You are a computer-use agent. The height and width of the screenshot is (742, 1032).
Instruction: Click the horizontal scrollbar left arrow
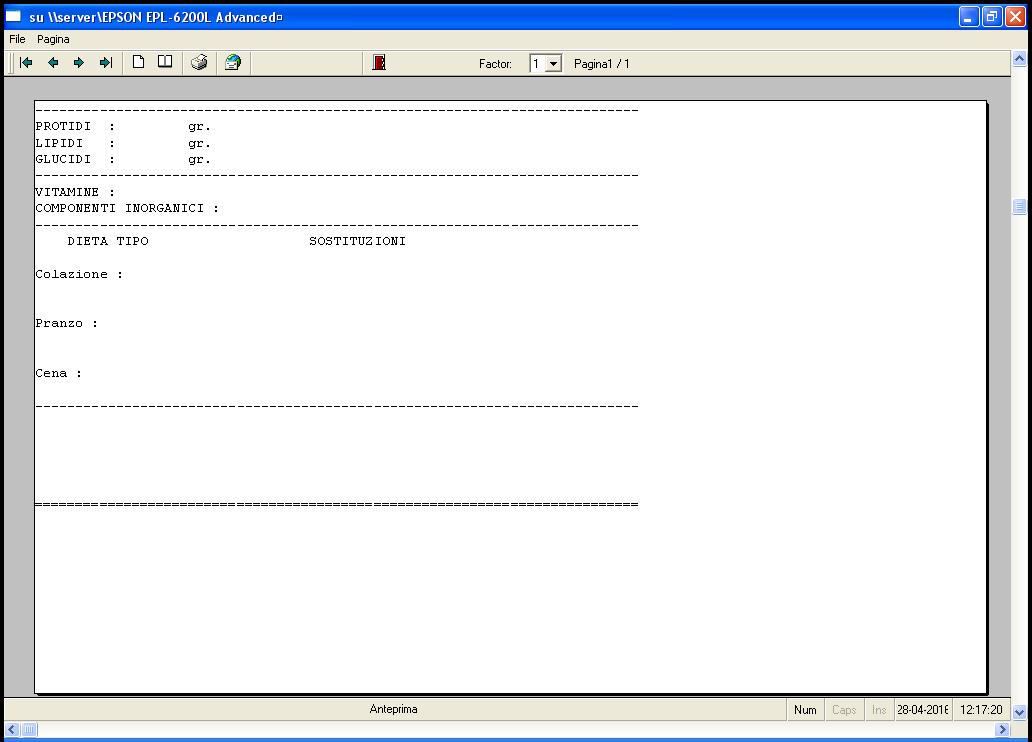point(10,730)
